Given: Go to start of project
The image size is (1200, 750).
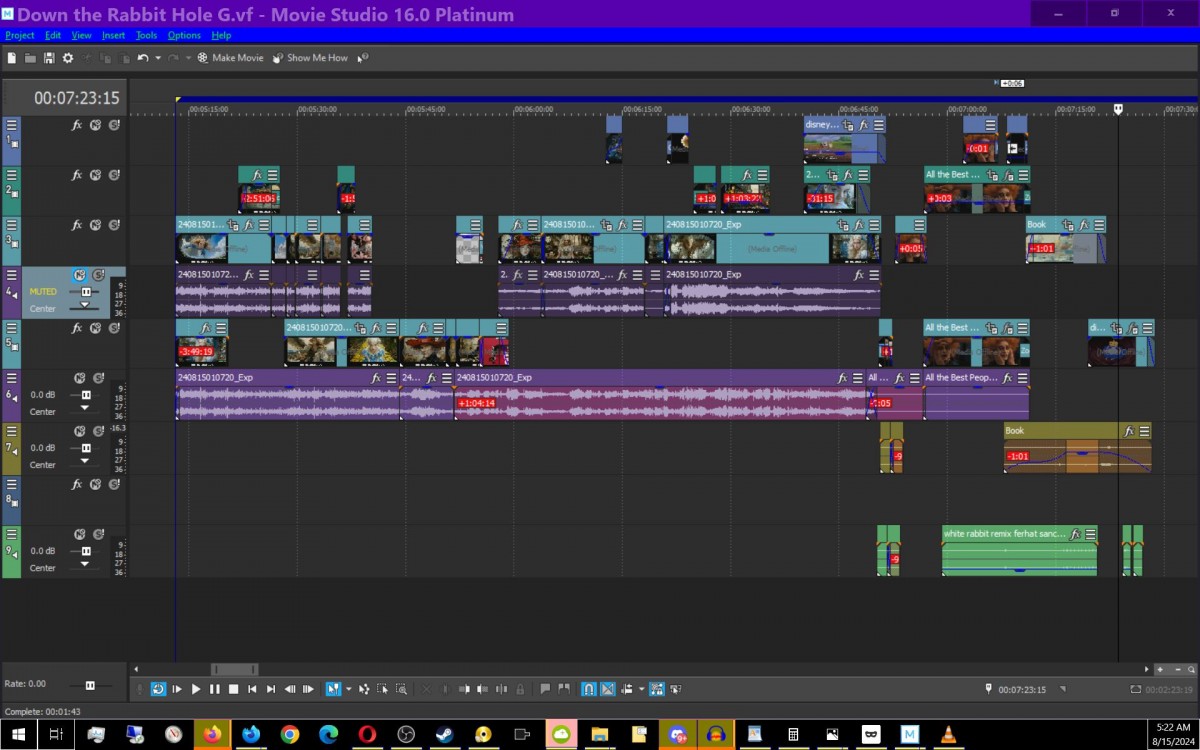Looking at the screenshot, I should tap(252, 689).
